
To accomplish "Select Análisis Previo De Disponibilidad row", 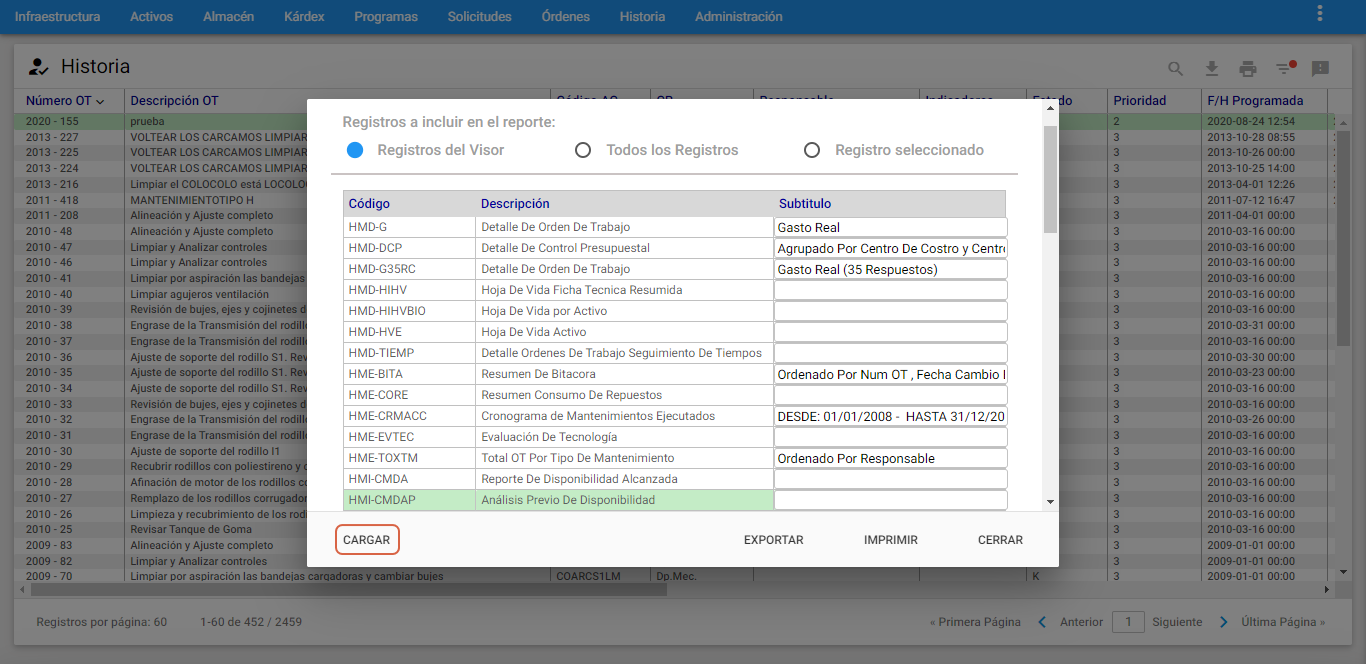I will [675, 500].
